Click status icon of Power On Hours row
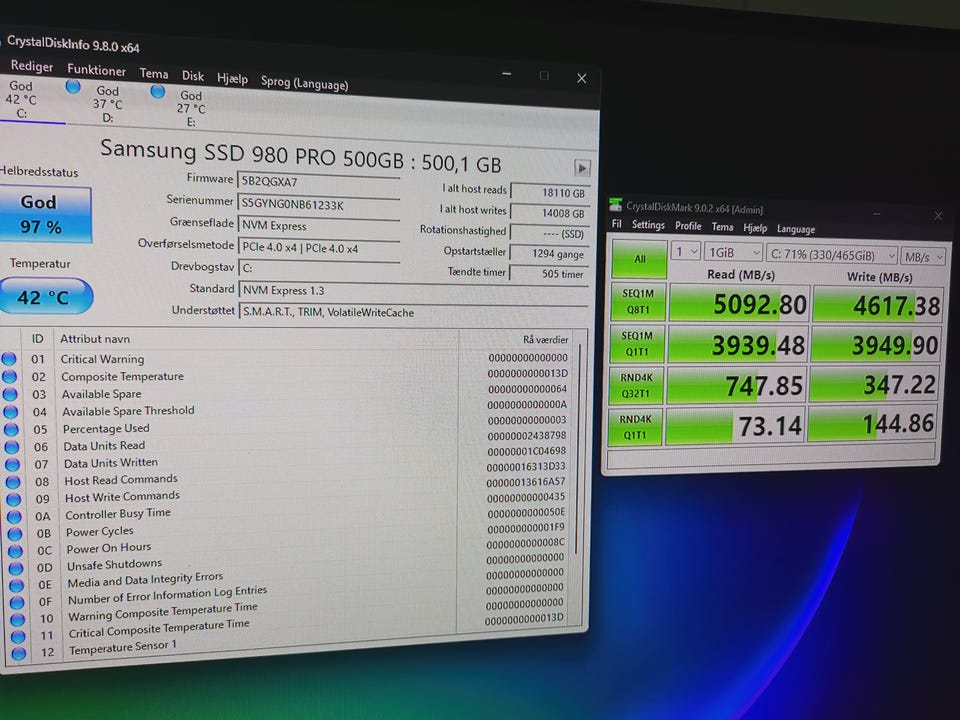 (x=16, y=551)
